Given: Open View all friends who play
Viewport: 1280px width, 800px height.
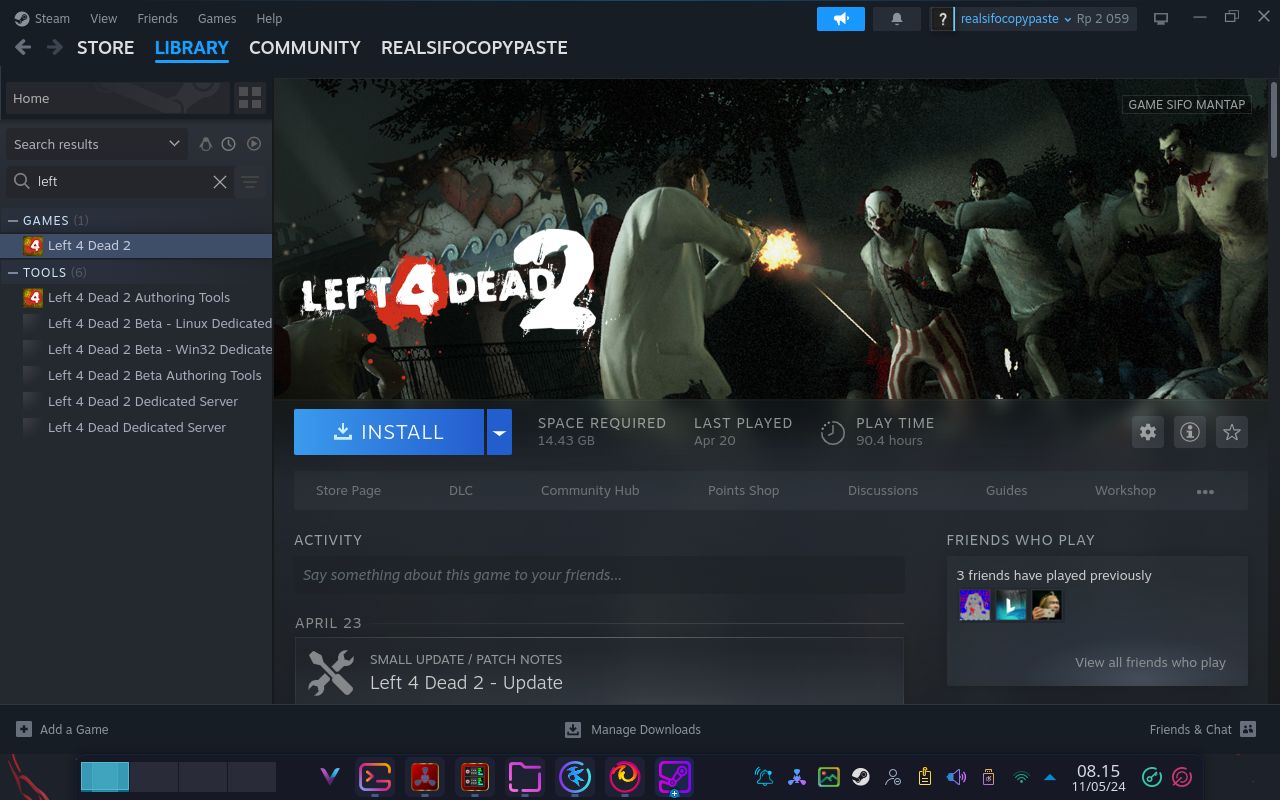Looking at the screenshot, I should pyautogui.click(x=1150, y=662).
